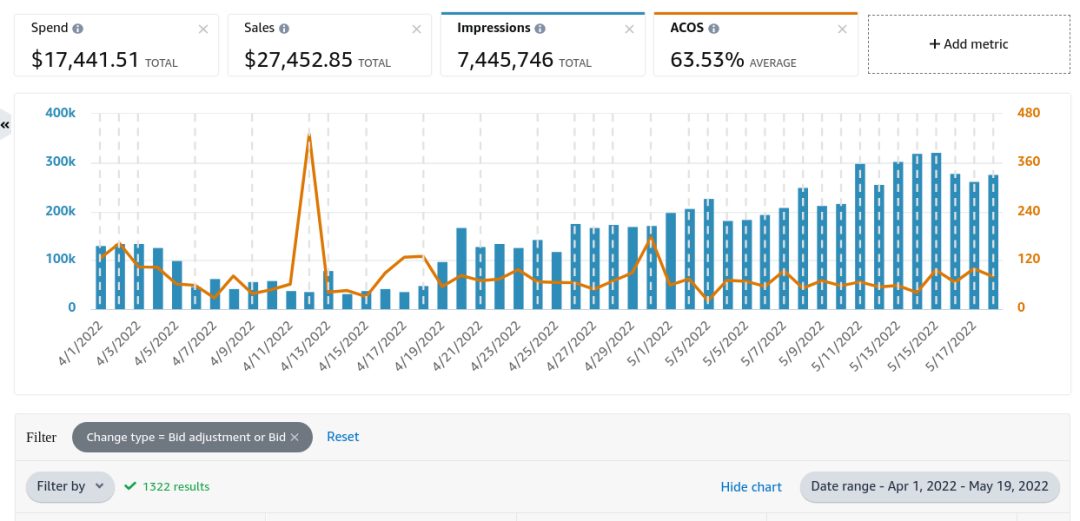1080x521 pixels.
Task: Expand the collapsed left sidebar panel
Action: [5, 125]
